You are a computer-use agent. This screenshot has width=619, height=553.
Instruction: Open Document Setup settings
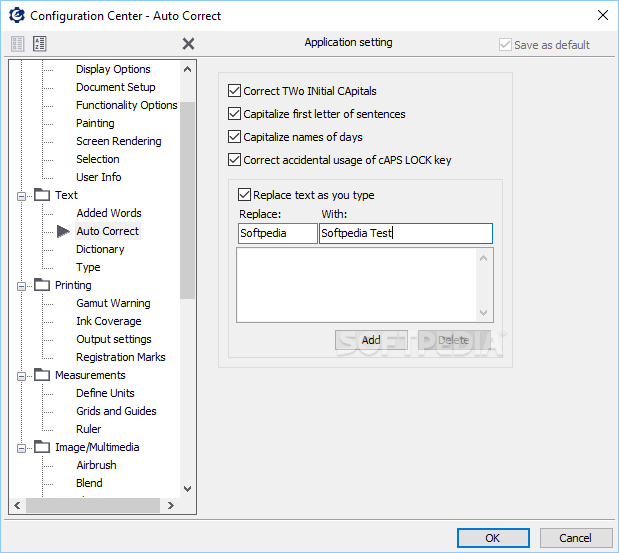pyautogui.click(x=116, y=87)
